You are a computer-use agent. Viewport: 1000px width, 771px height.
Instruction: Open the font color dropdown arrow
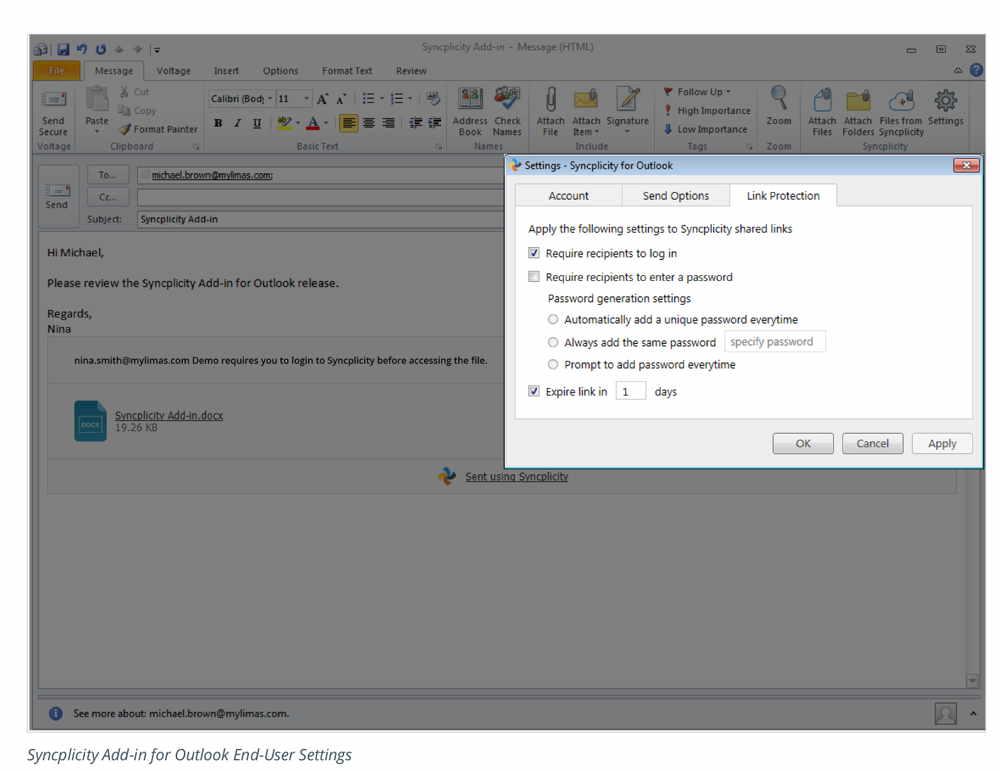(x=326, y=123)
